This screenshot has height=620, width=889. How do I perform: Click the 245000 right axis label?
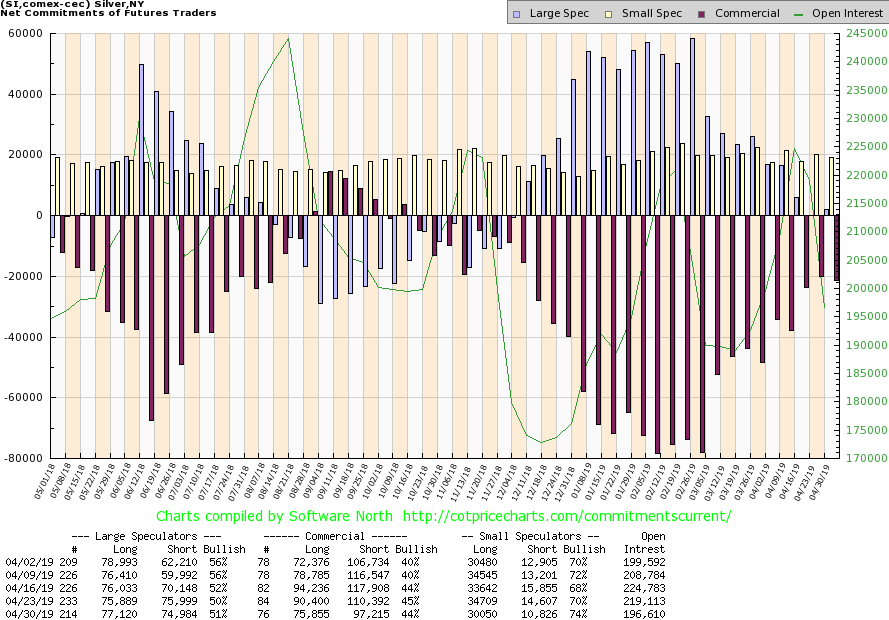point(865,34)
